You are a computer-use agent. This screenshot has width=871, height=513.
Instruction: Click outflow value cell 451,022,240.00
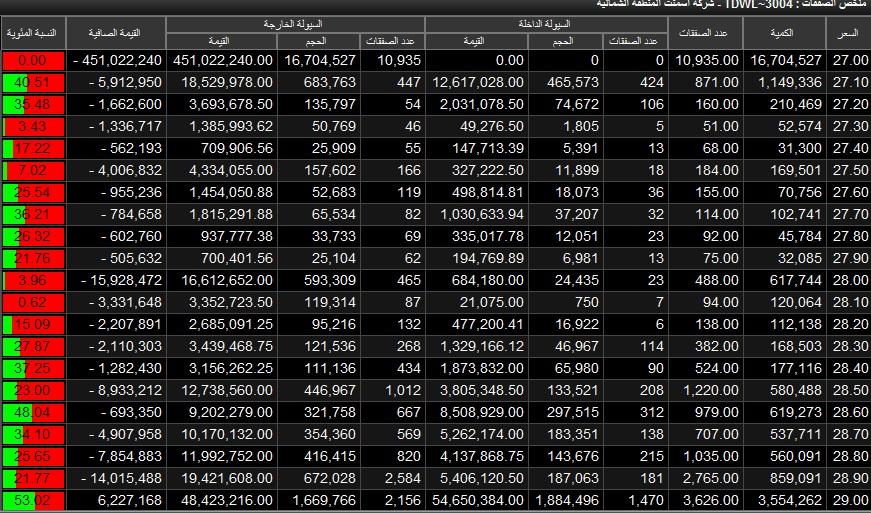pyautogui.click(x=221, y=60)
